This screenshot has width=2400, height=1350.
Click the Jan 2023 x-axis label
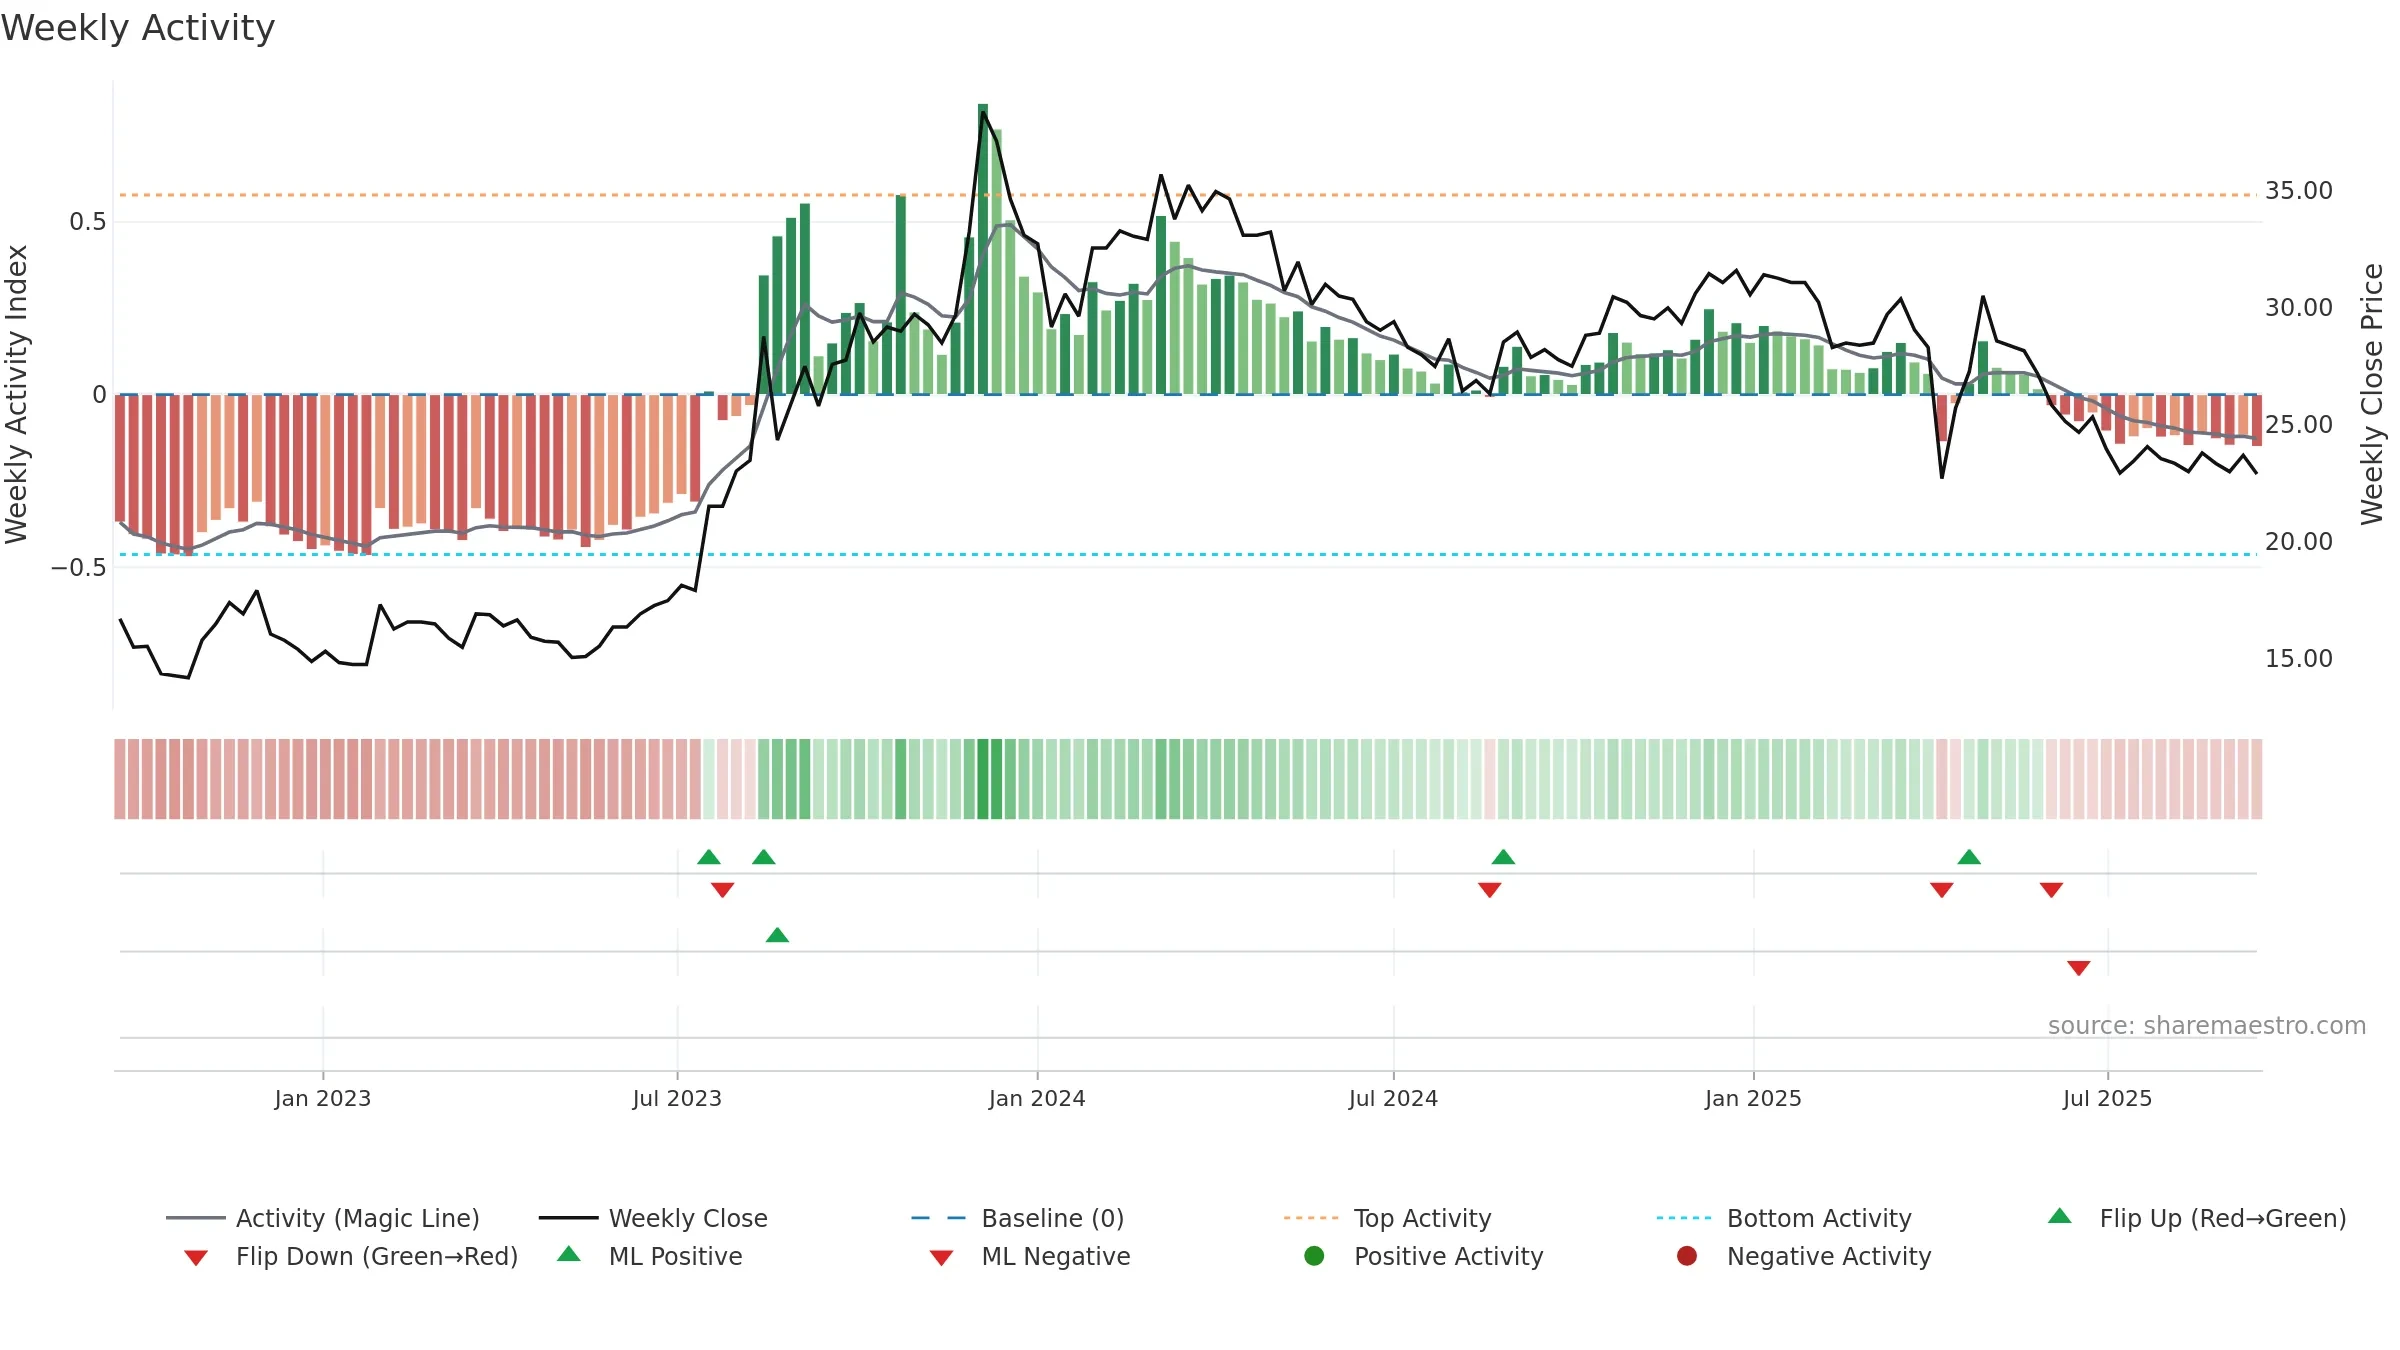tap(323, 1099)
